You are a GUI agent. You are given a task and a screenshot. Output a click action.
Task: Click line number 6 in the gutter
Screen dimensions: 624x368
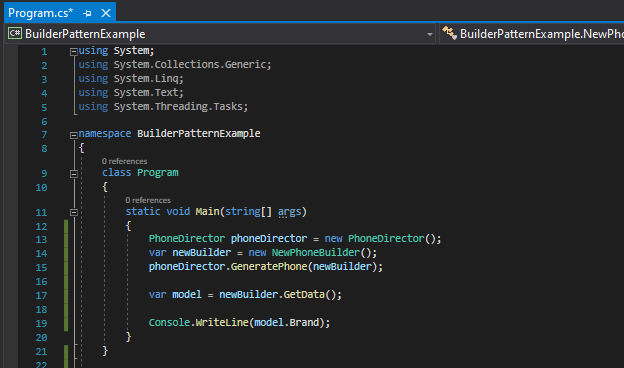44,122
